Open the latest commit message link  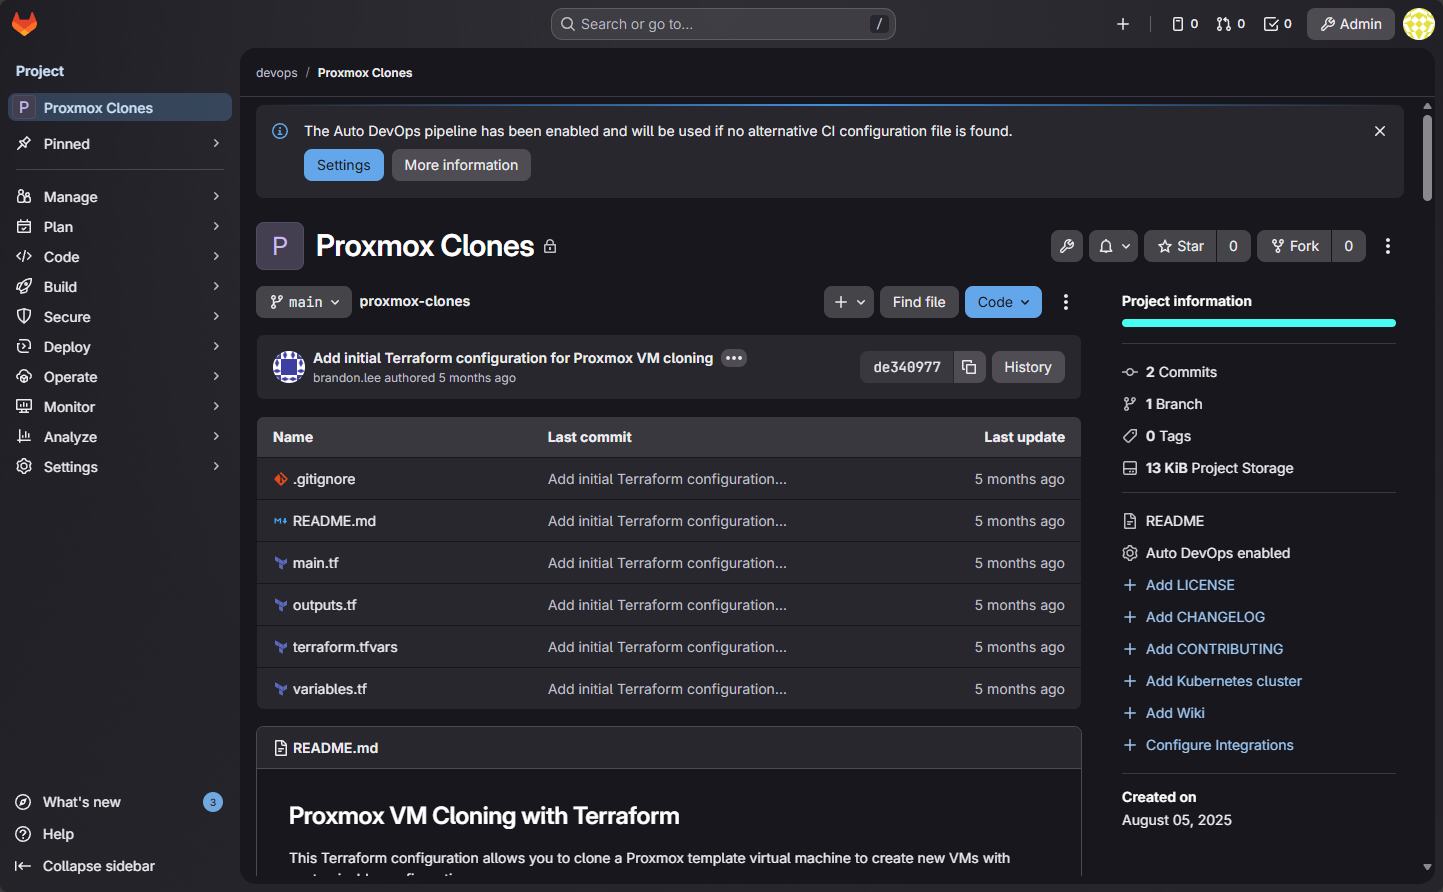coord(513,358)
